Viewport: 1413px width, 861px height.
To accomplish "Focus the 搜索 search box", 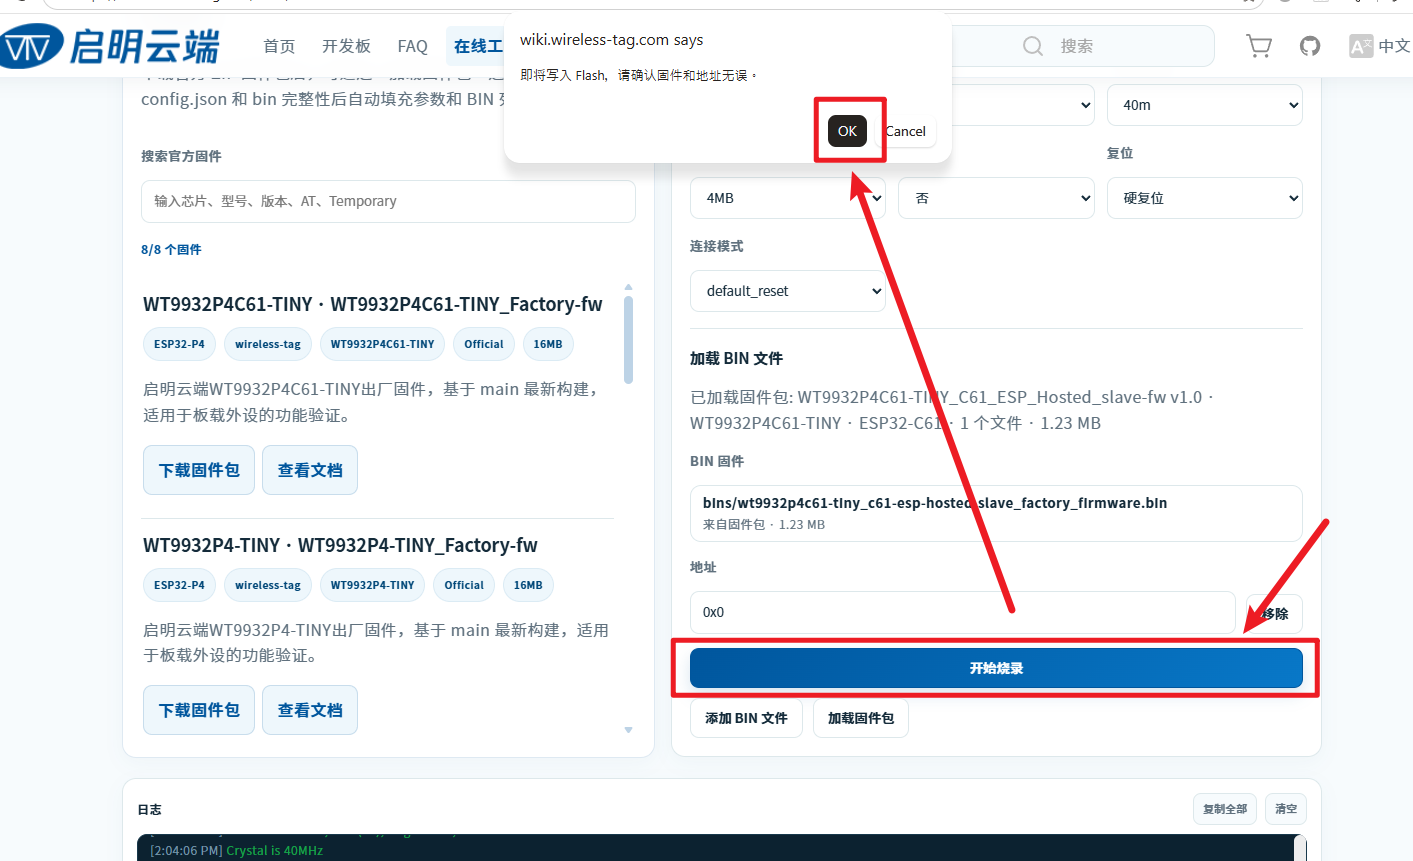I will coord(1083,46).
